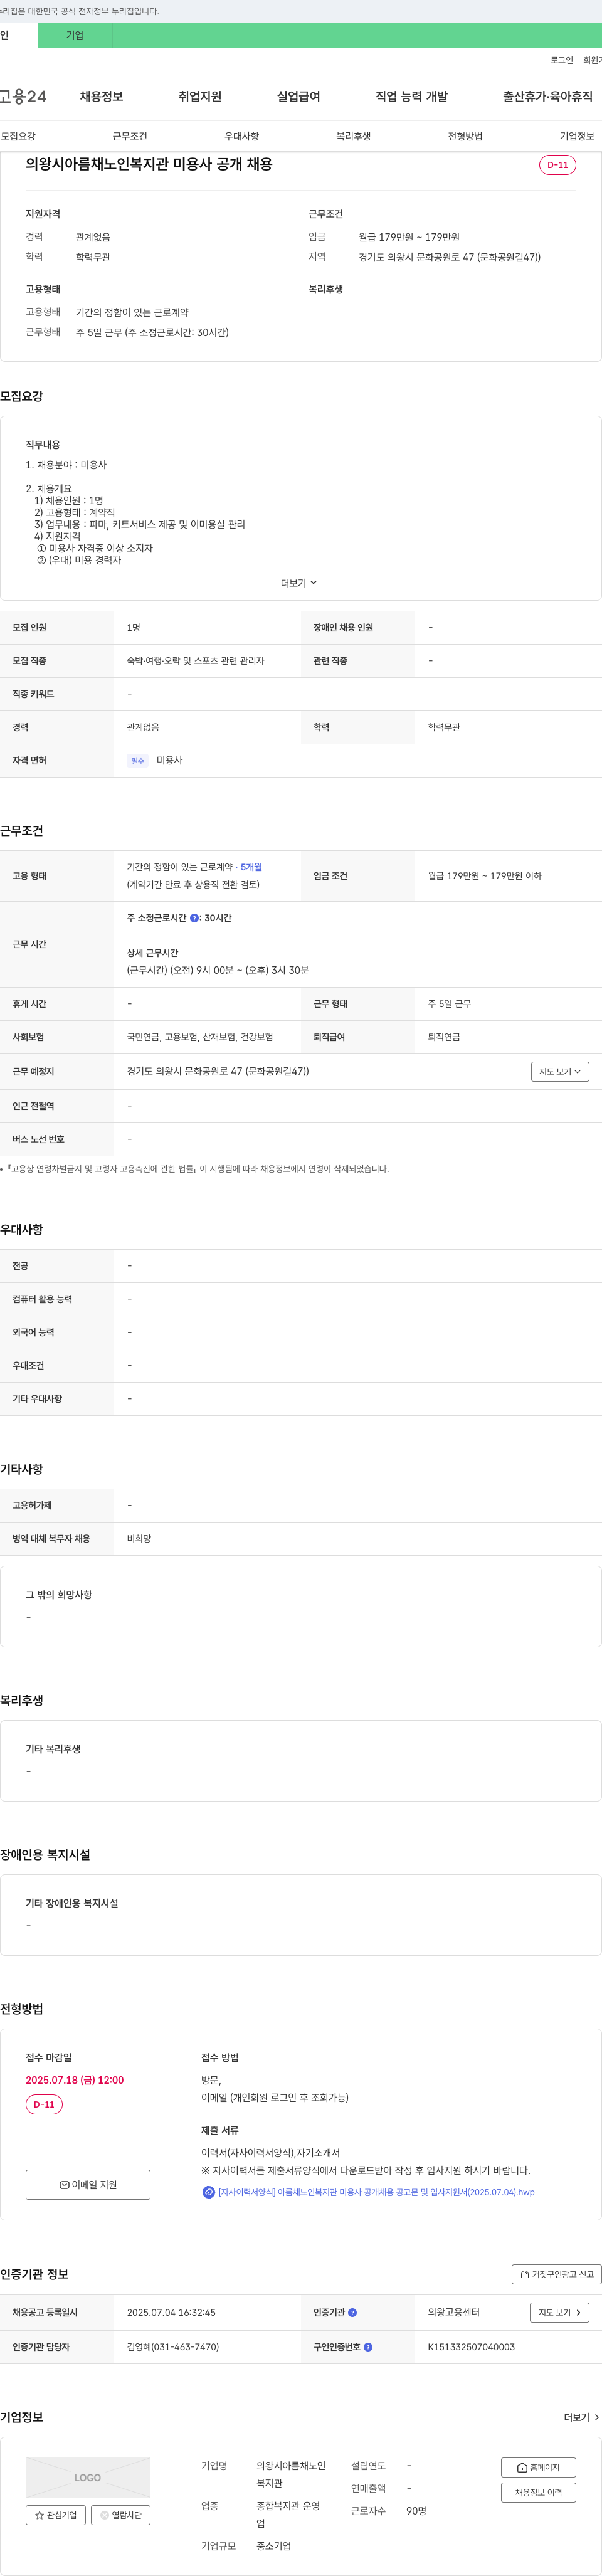This screenshot has width=602, height=2576.
Task: Open the 취업지원 menu
Action: [200, 96]
